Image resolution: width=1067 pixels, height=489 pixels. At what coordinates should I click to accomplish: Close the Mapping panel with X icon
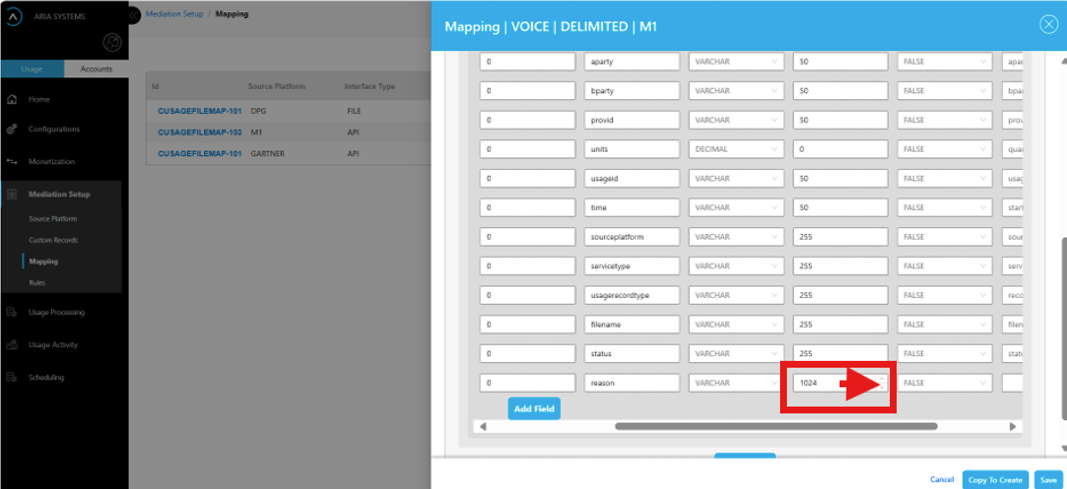pyautogui.click(x=1048, y=25)
